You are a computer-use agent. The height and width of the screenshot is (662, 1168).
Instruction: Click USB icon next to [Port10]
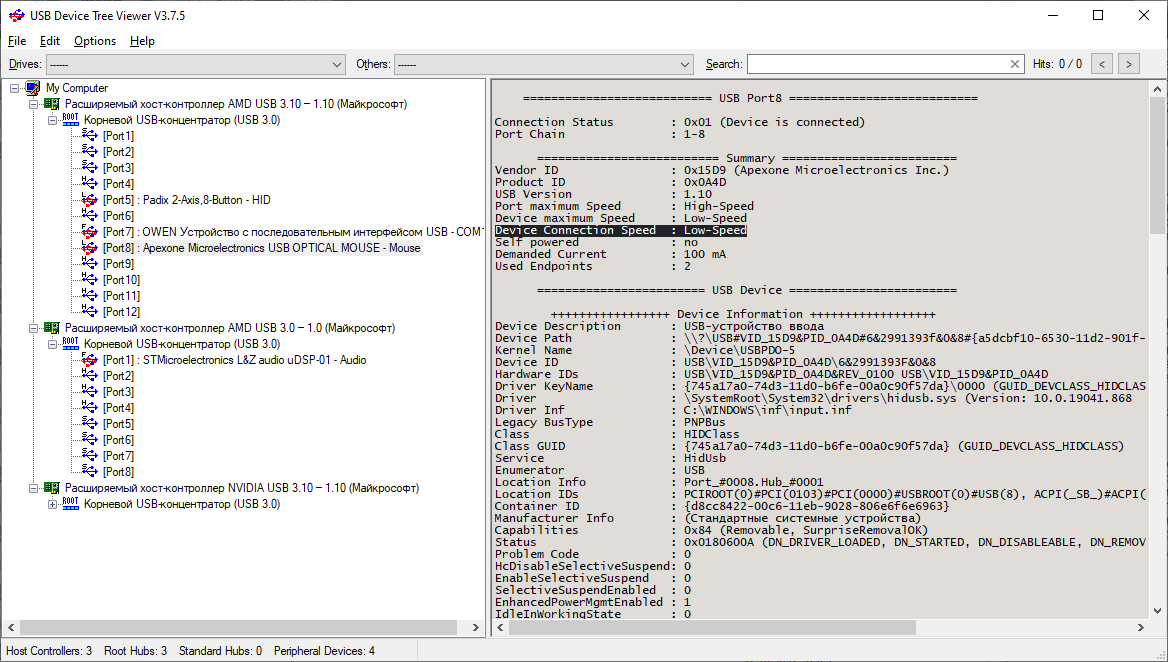89,280
